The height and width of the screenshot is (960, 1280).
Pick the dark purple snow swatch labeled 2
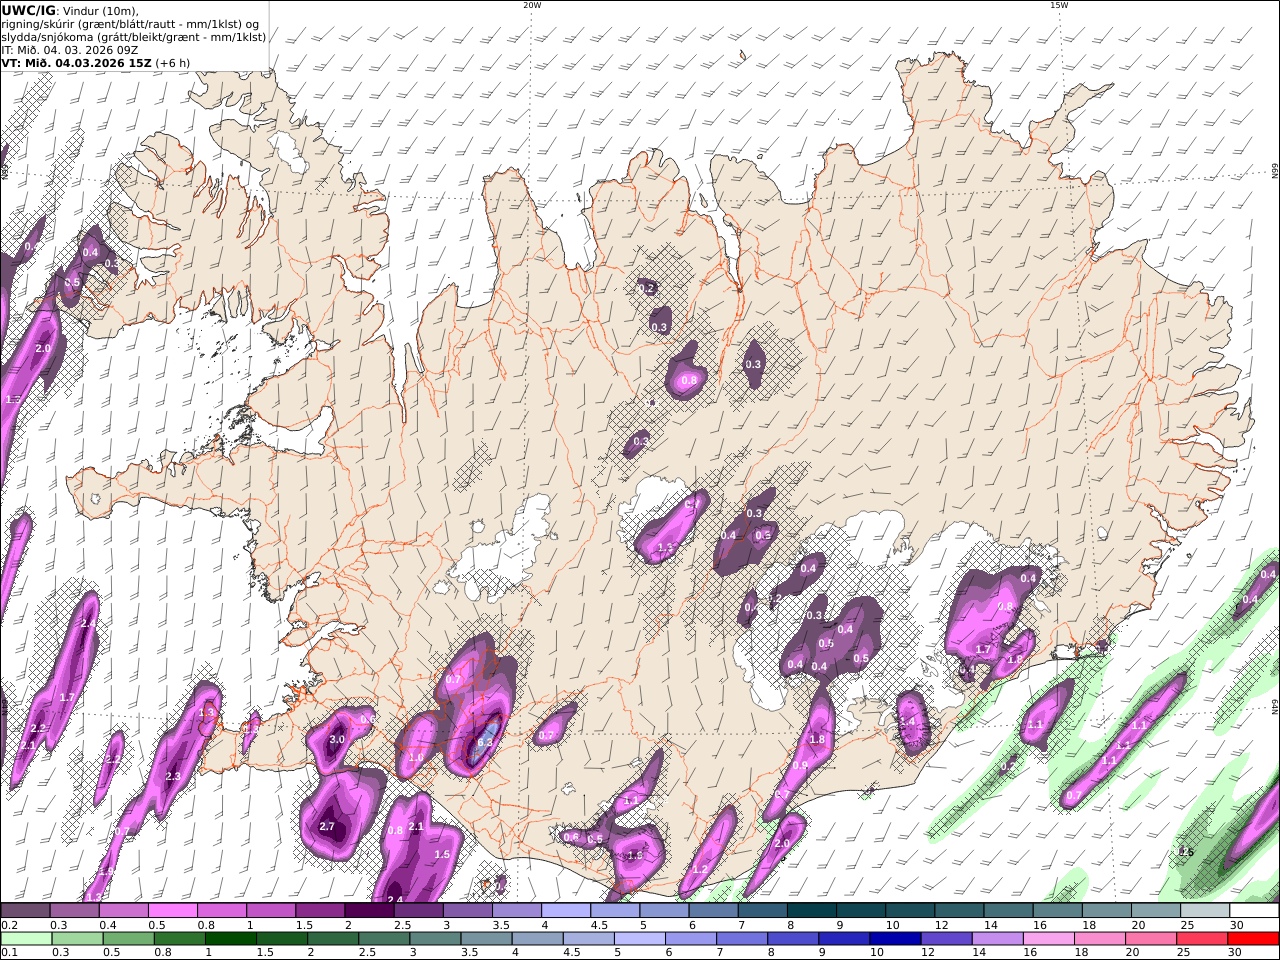point(369,911)
